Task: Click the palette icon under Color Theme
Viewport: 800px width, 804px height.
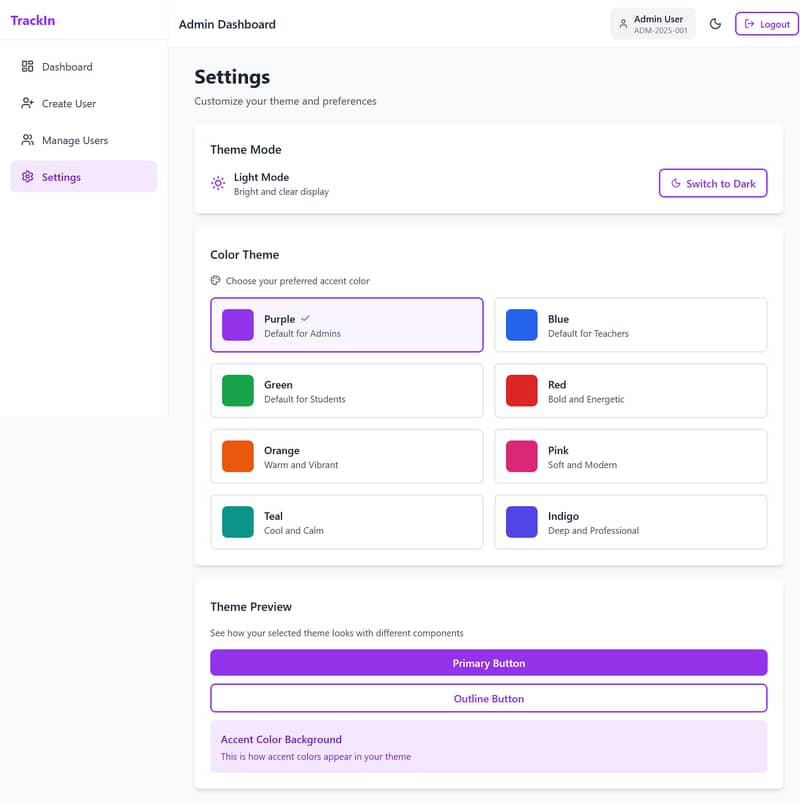Action: [x=215, y=281]
